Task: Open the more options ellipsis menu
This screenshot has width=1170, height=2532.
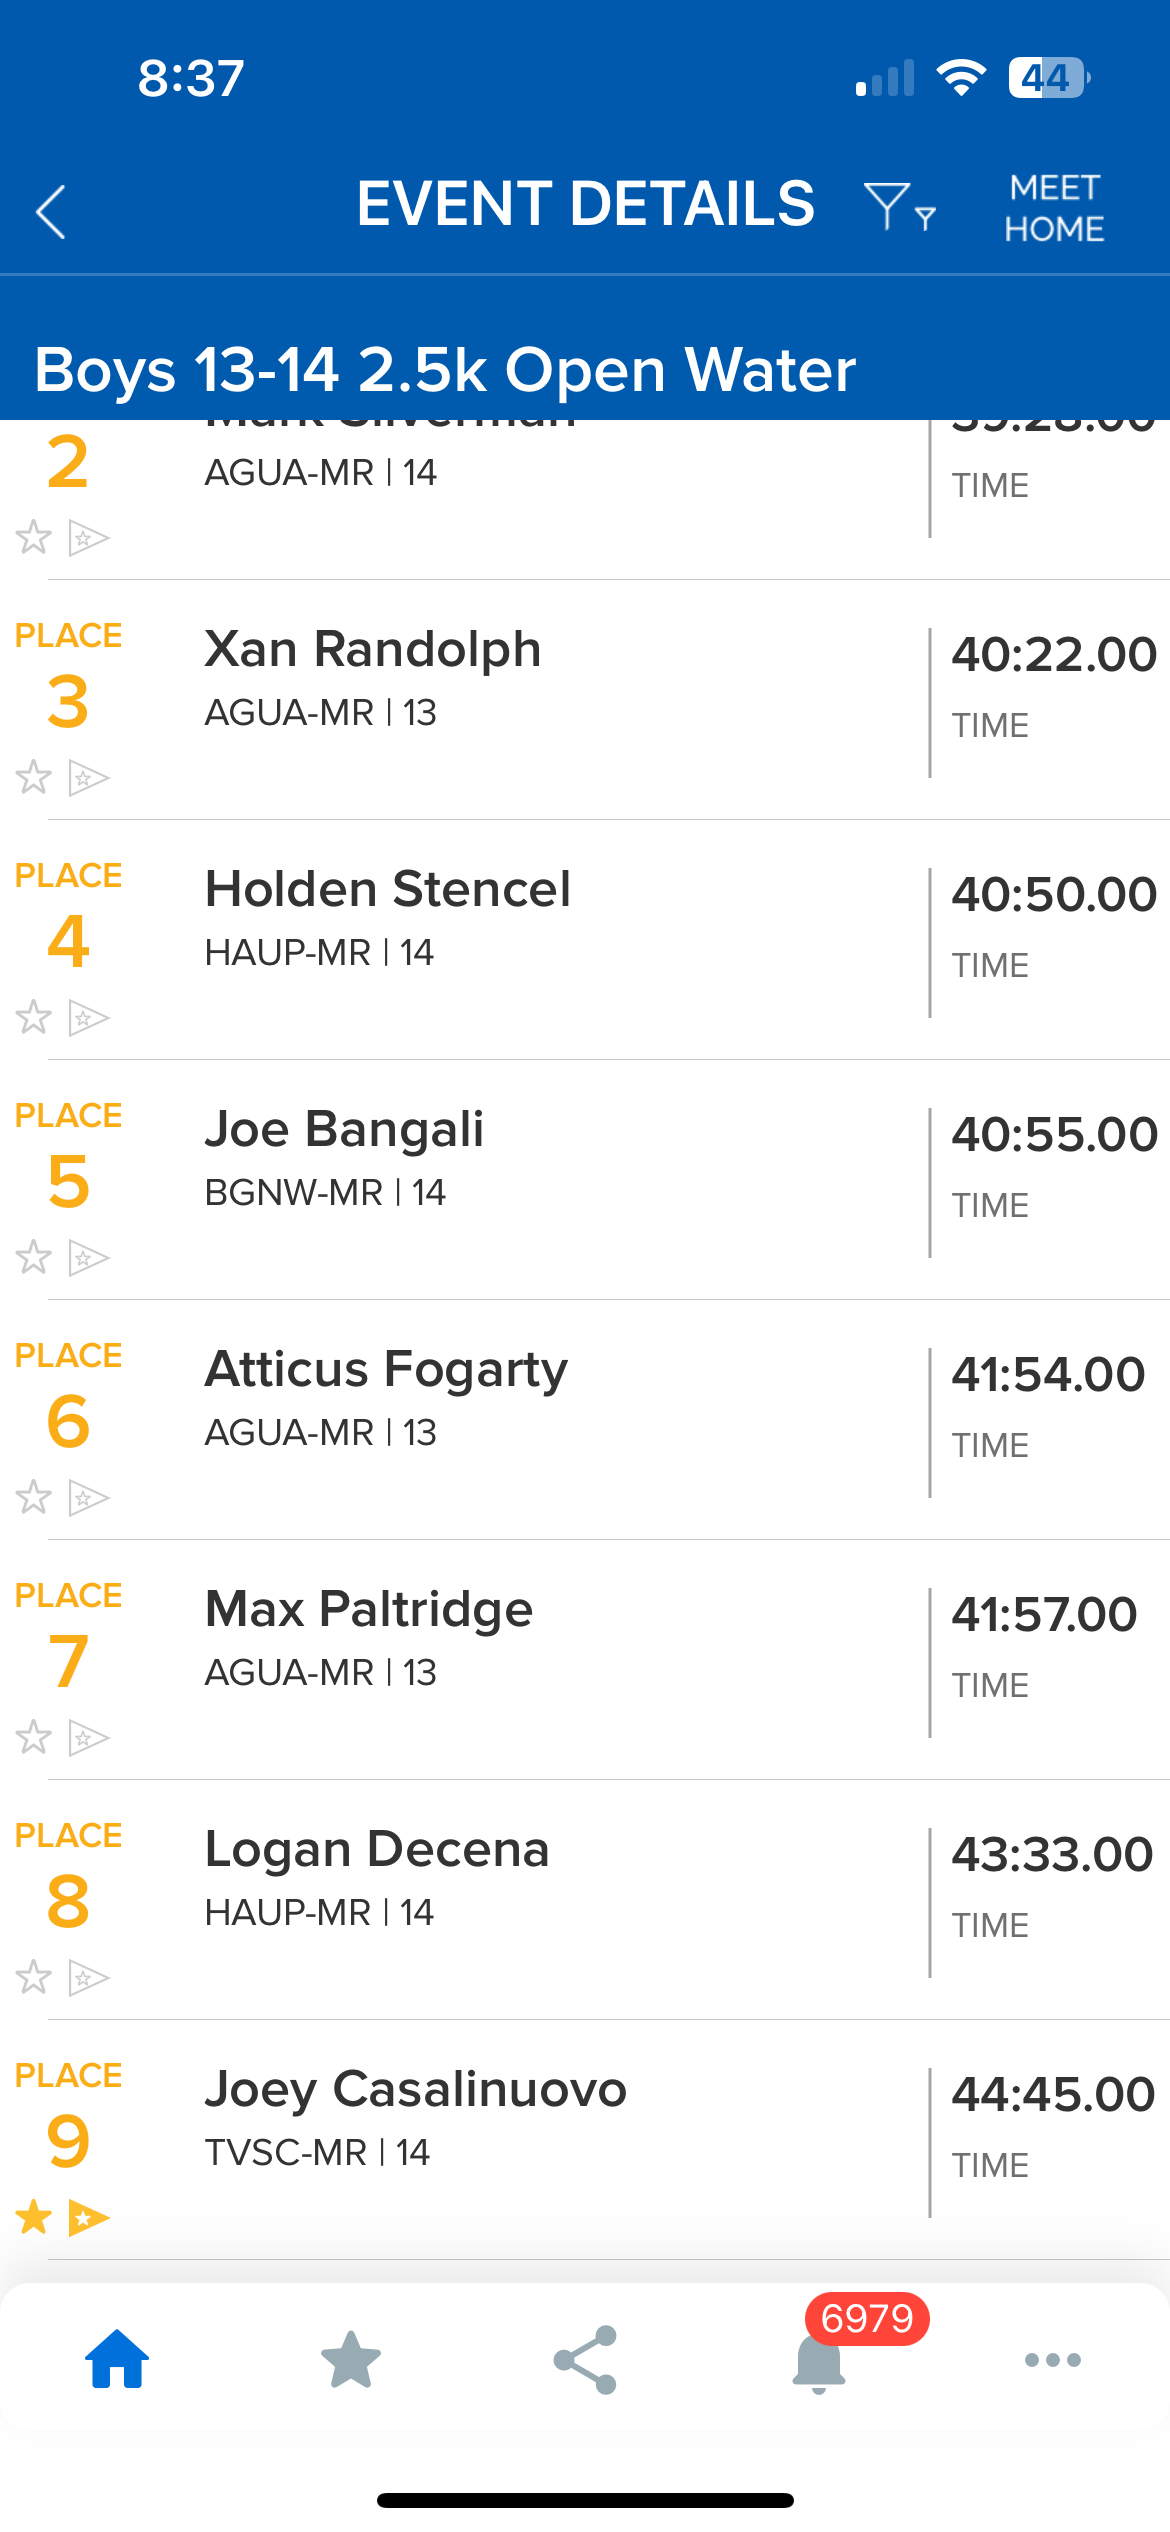Action: click(x=1052, y=2359)
